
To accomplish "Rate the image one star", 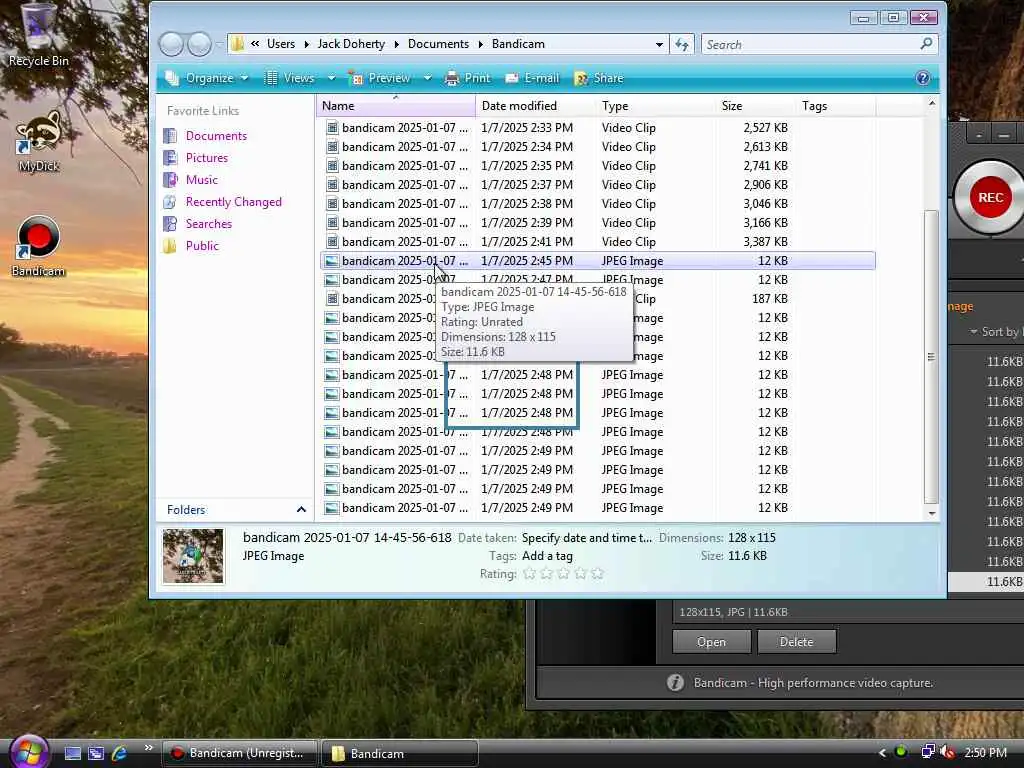I will 530,574.
